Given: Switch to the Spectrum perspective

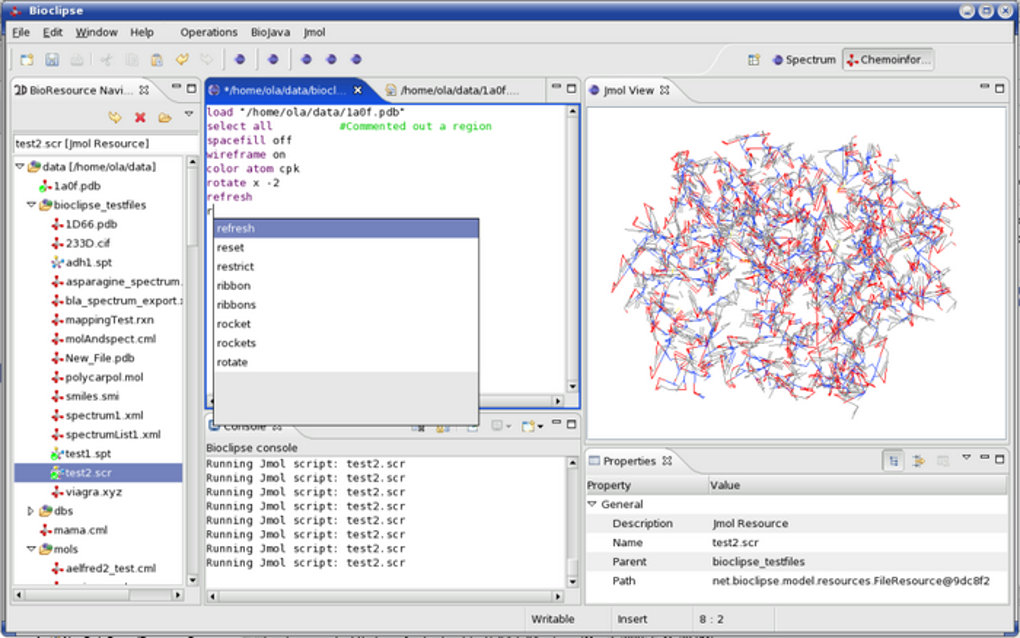Looking at the screenshot, I should 803,60.
